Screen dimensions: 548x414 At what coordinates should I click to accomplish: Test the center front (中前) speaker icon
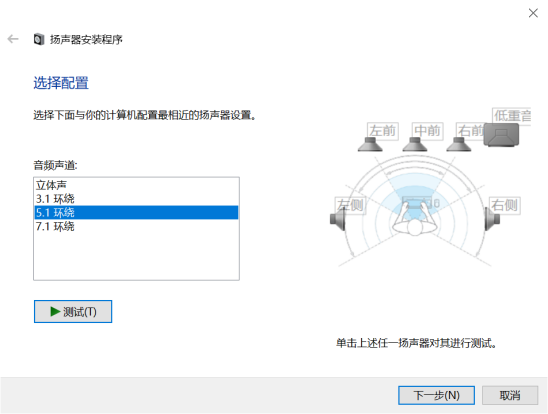(x=414, y=144)
